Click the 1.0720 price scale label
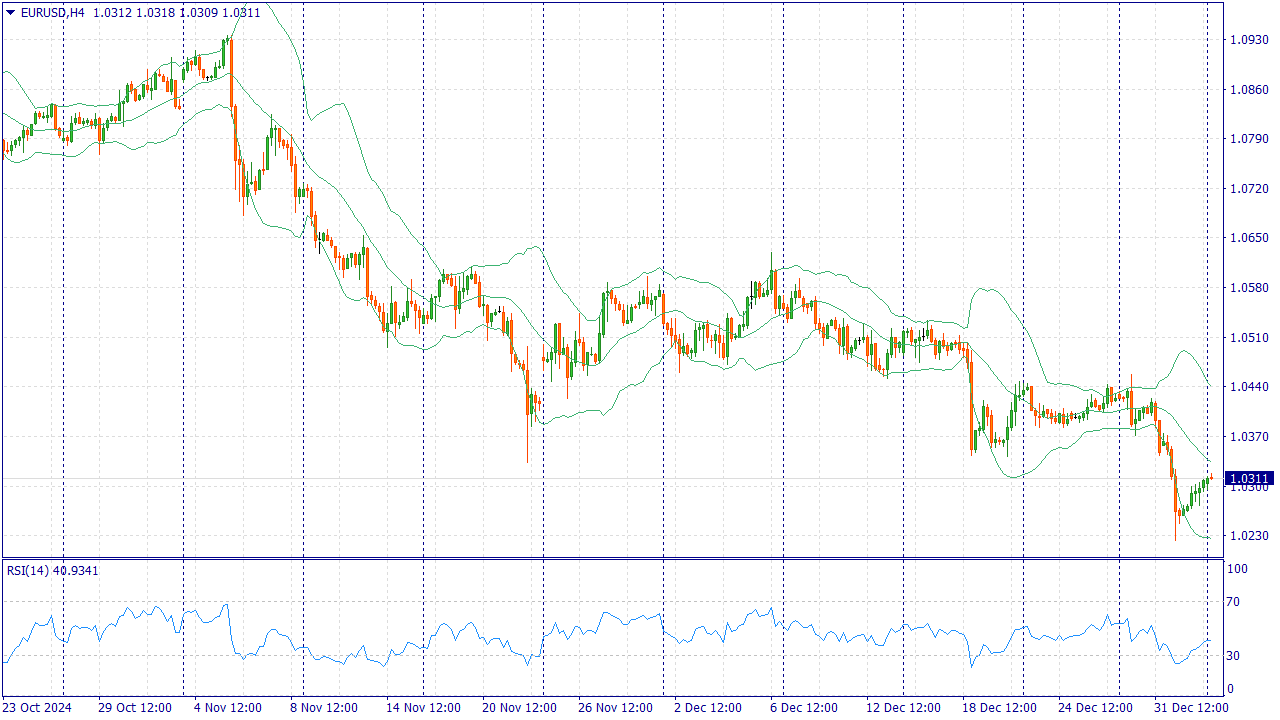This screenshot has width=1280, height=720. coord(1248,189)
